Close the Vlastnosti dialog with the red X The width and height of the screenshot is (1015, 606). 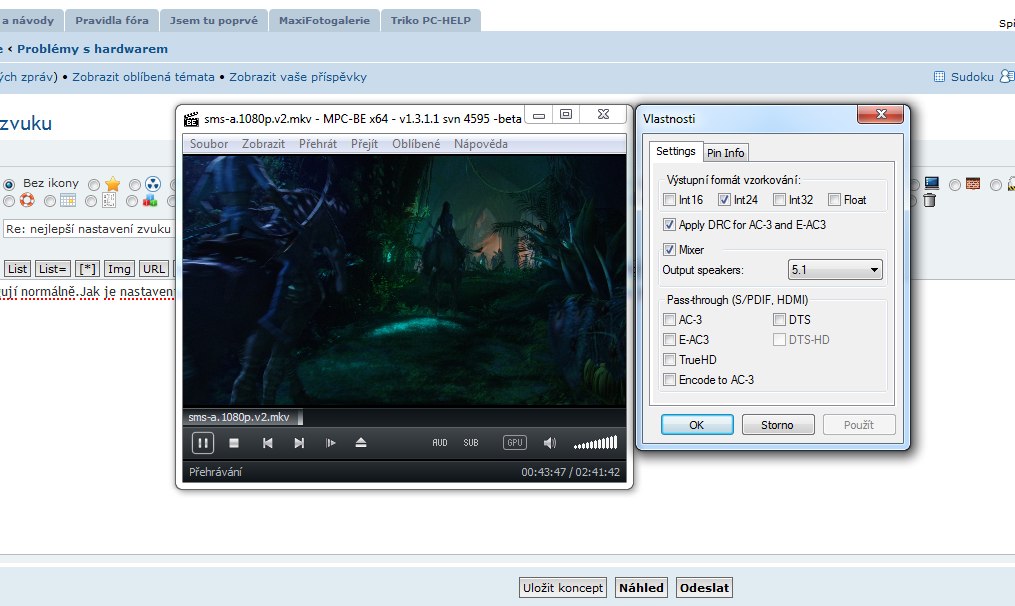(880, 114)
